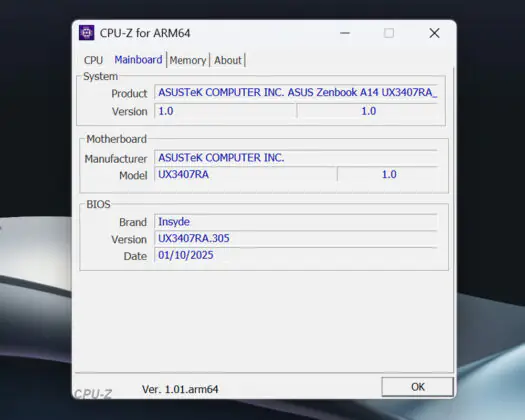Select the Motherboard Model UX3407RA field

[x=246, y=174]
